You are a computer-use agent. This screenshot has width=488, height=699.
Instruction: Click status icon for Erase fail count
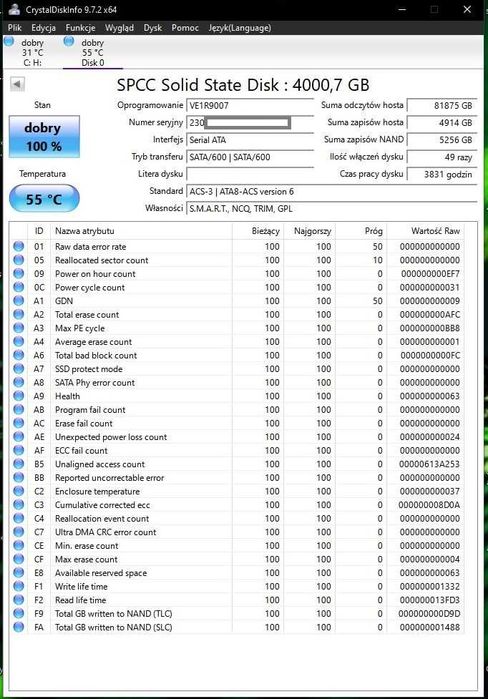19,423
